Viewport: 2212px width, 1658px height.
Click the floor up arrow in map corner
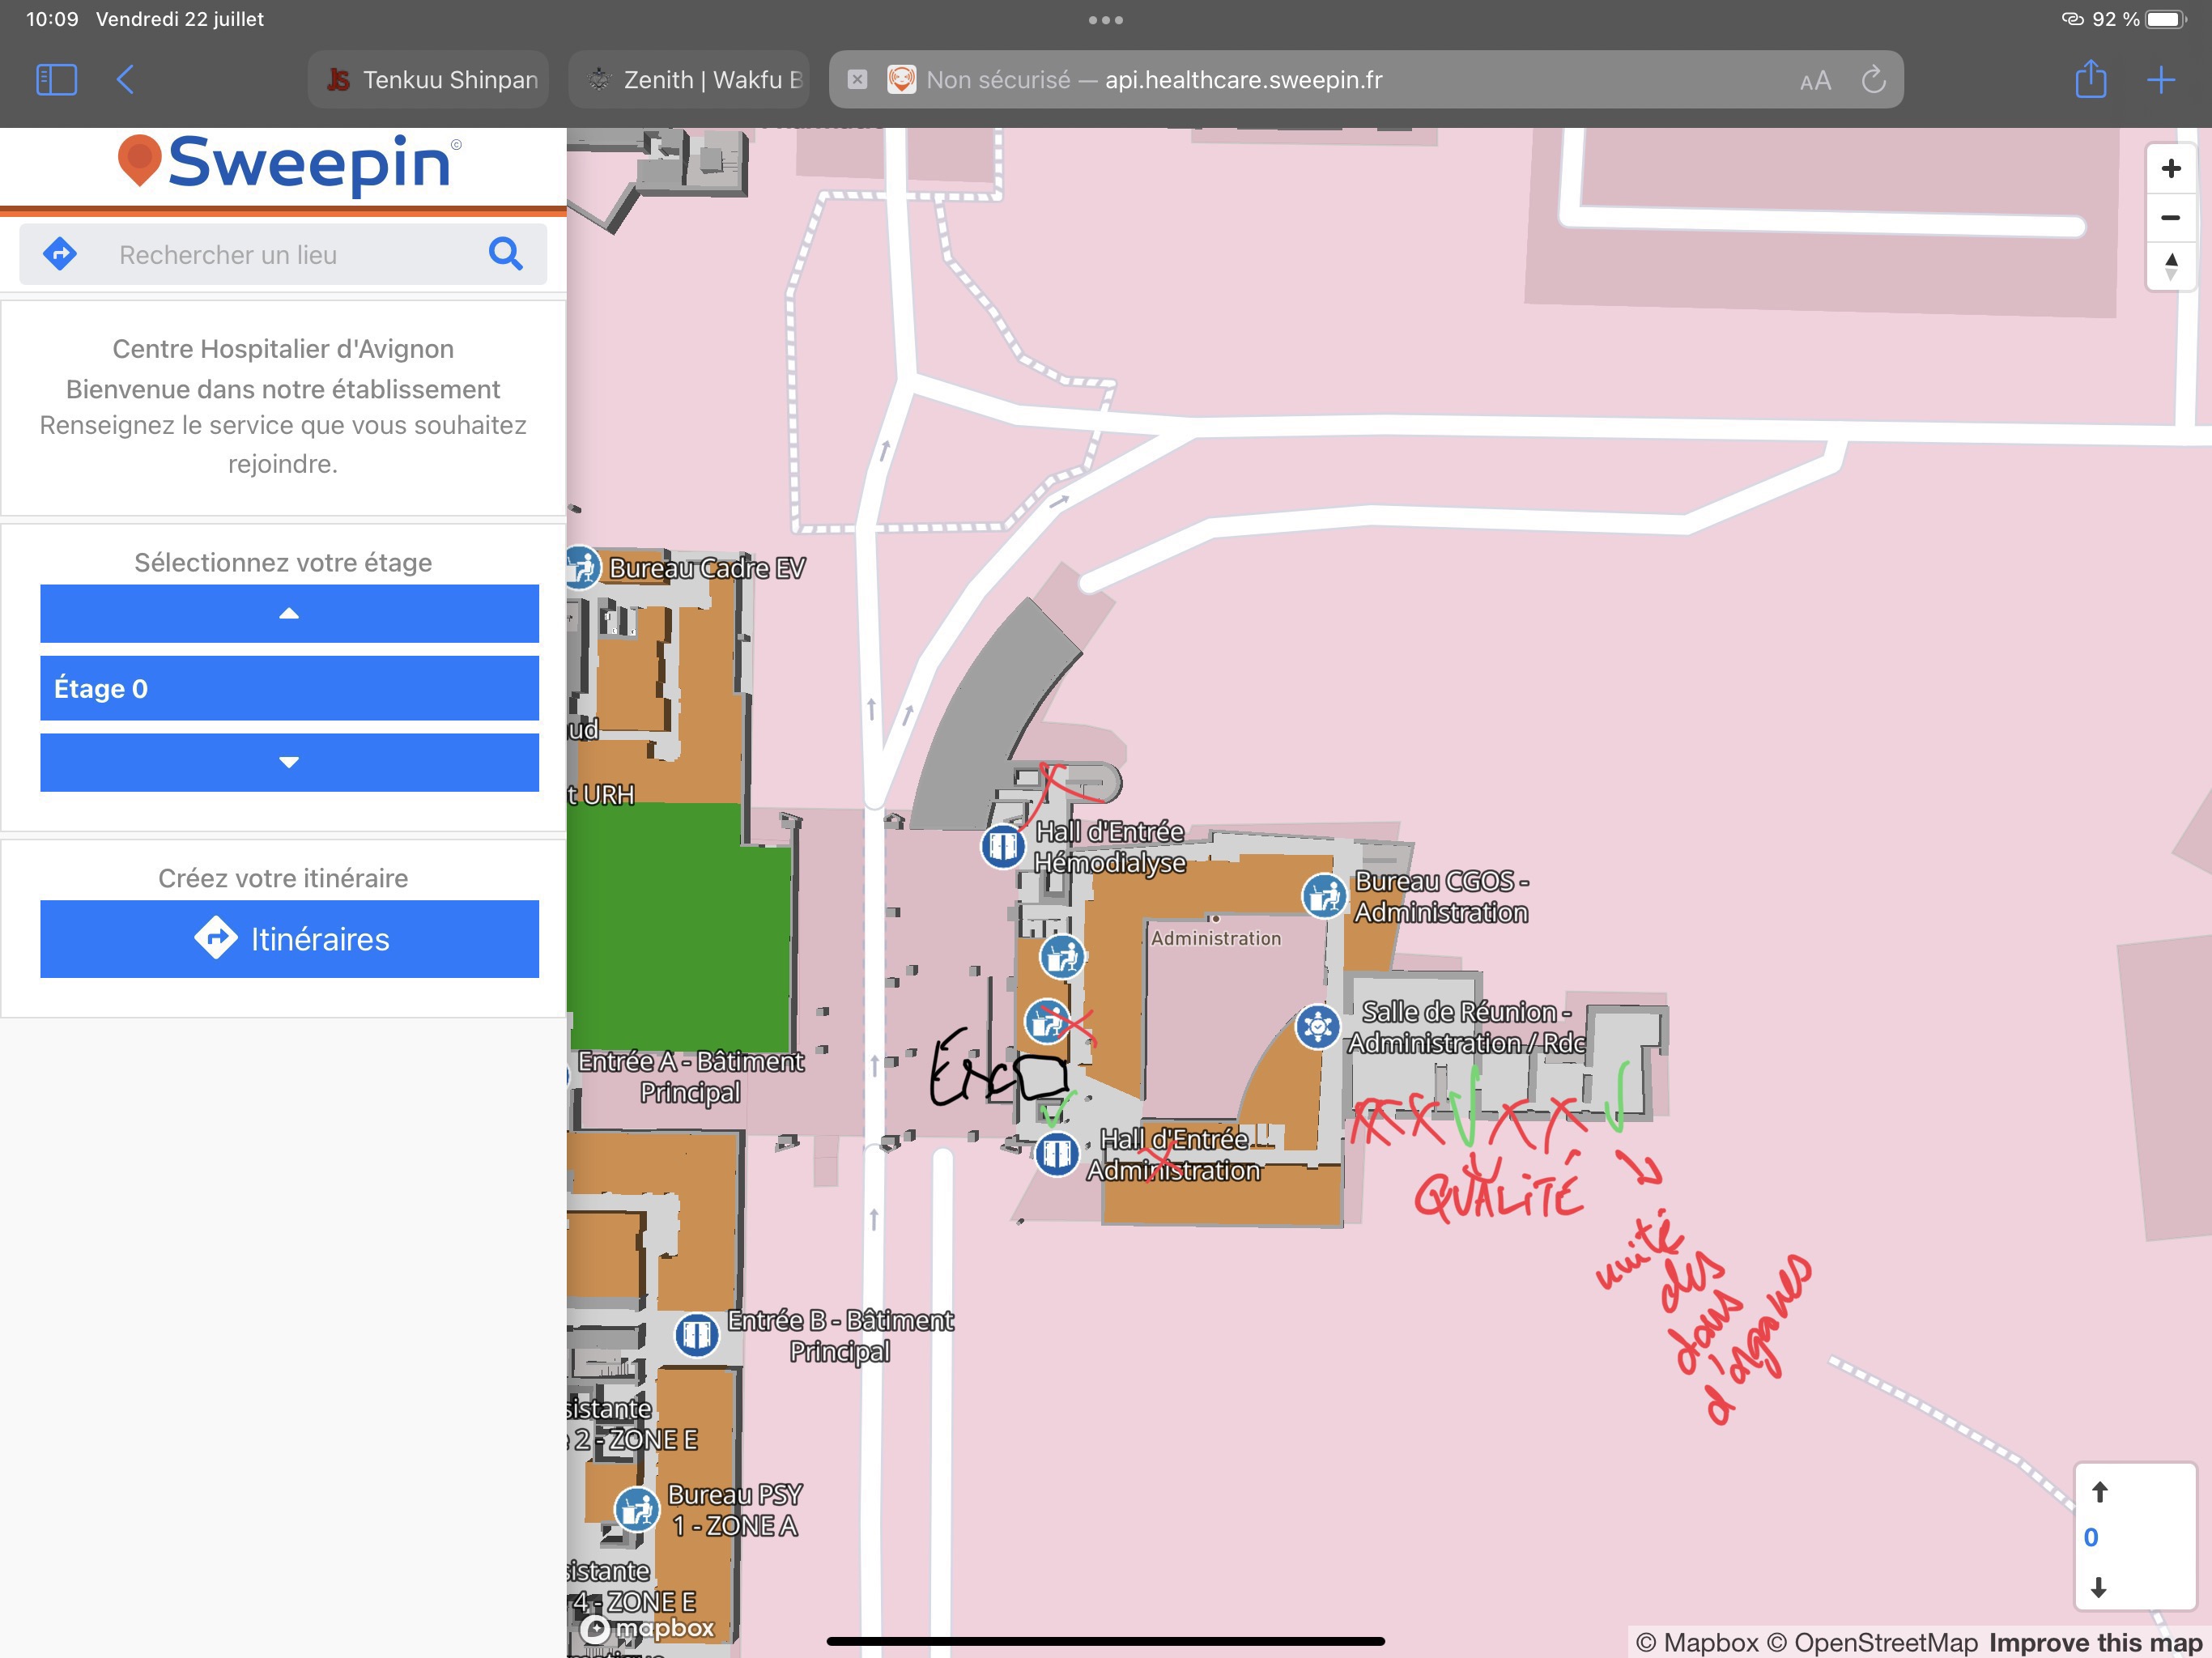[x=2099, y=1492]
